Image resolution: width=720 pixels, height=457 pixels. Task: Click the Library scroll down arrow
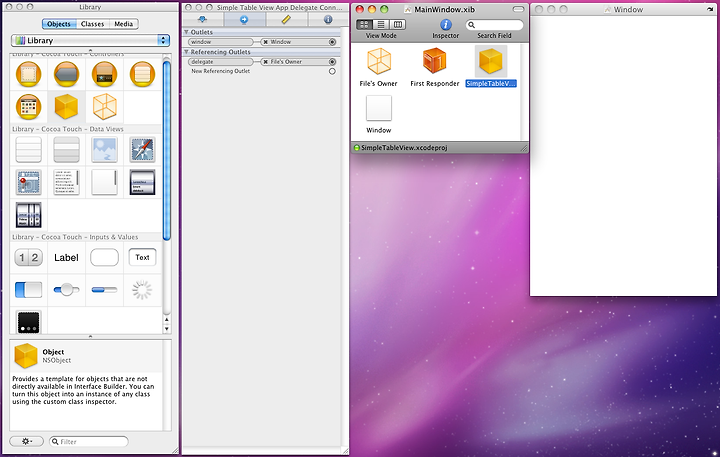(167, 329)
